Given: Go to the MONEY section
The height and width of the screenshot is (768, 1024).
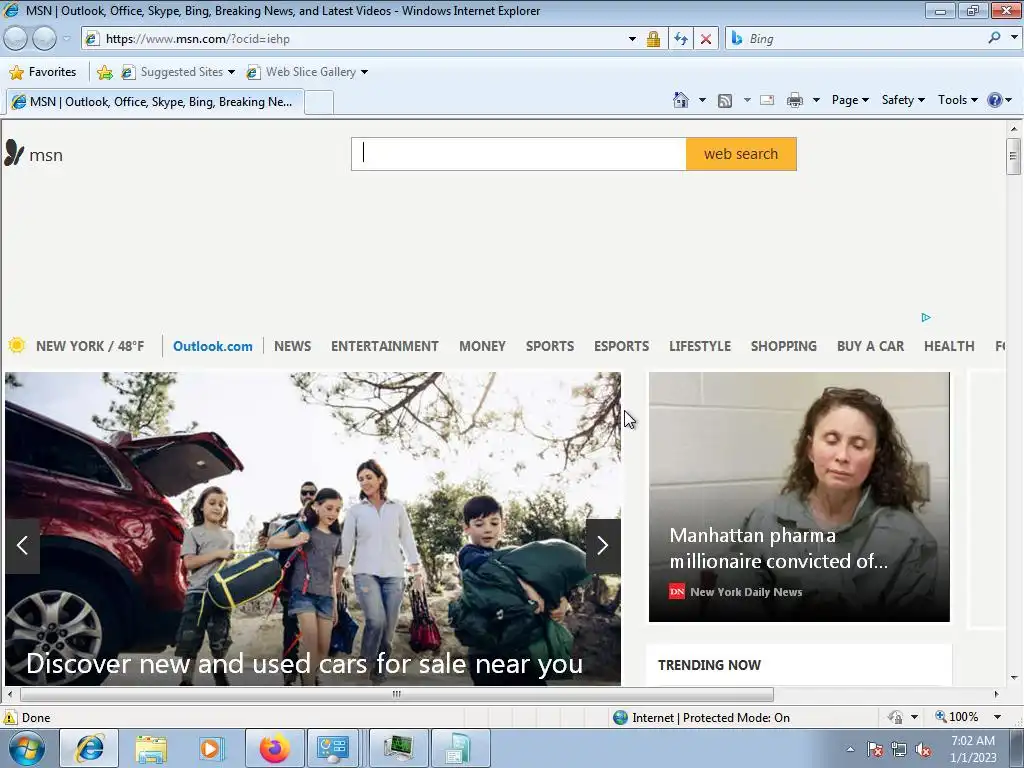Looking at the screenshot, I should pos(482,346).
